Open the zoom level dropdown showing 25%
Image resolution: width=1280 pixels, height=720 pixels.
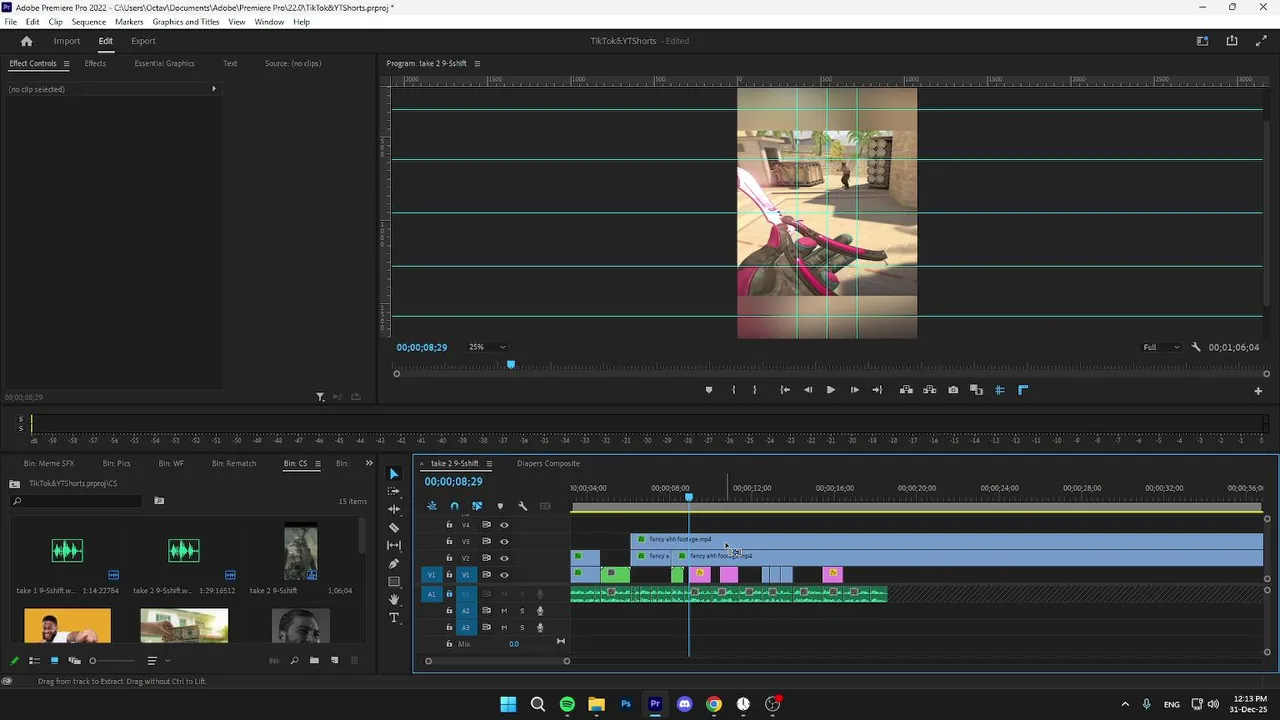point(488,347)
